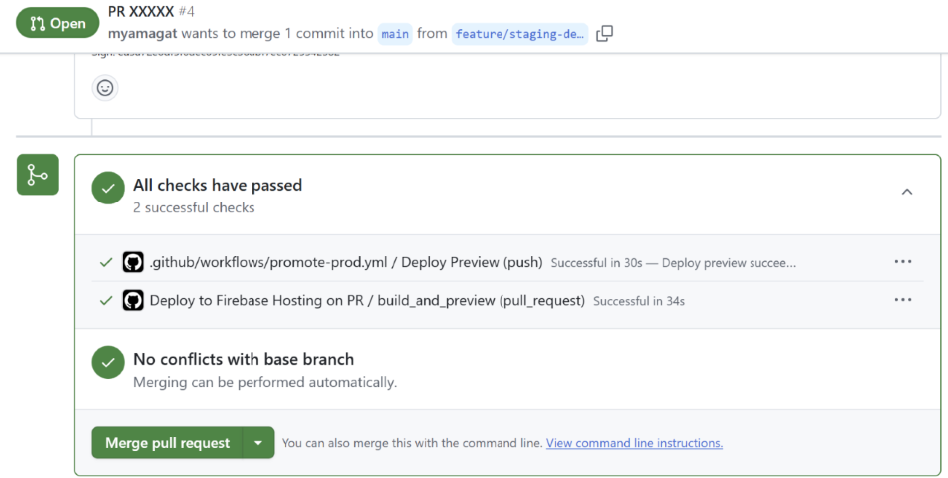Viewport: 948px width, 478px height.
Task: Open merge method dropdown arrow
Action: (258, 443)
